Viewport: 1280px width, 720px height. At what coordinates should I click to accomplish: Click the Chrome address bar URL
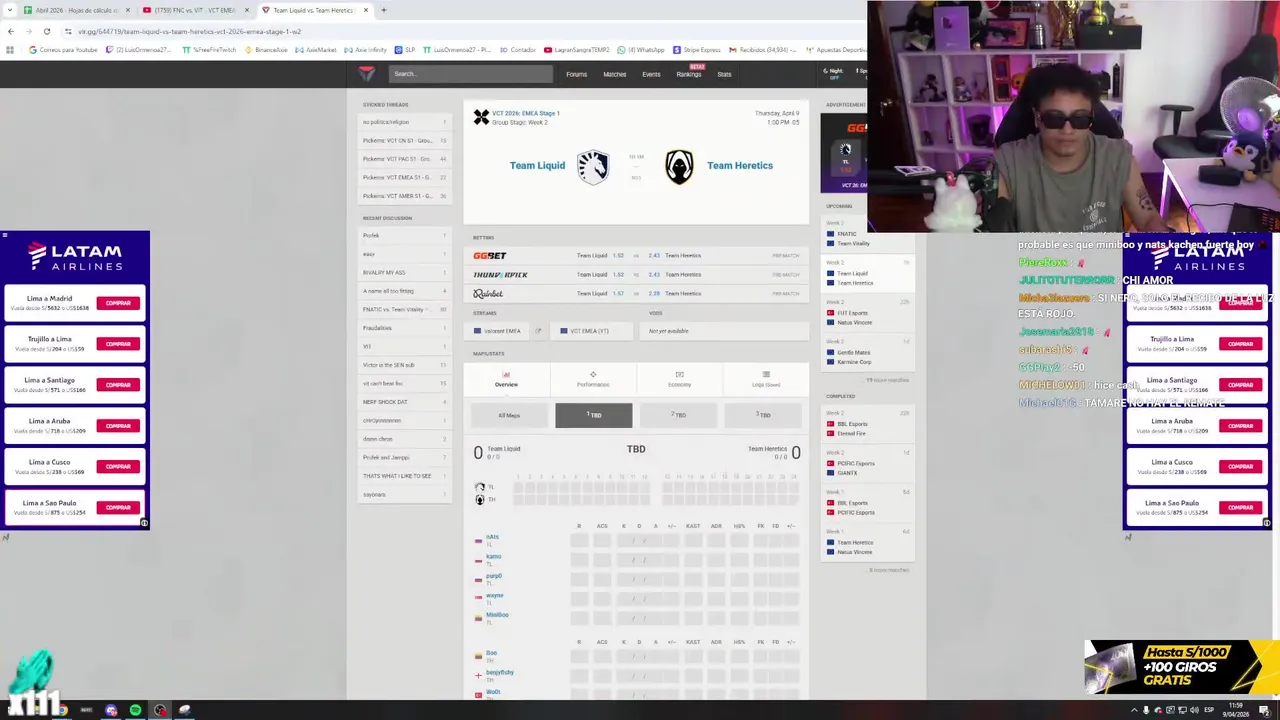pyautogui.click(x=190, y=31)
